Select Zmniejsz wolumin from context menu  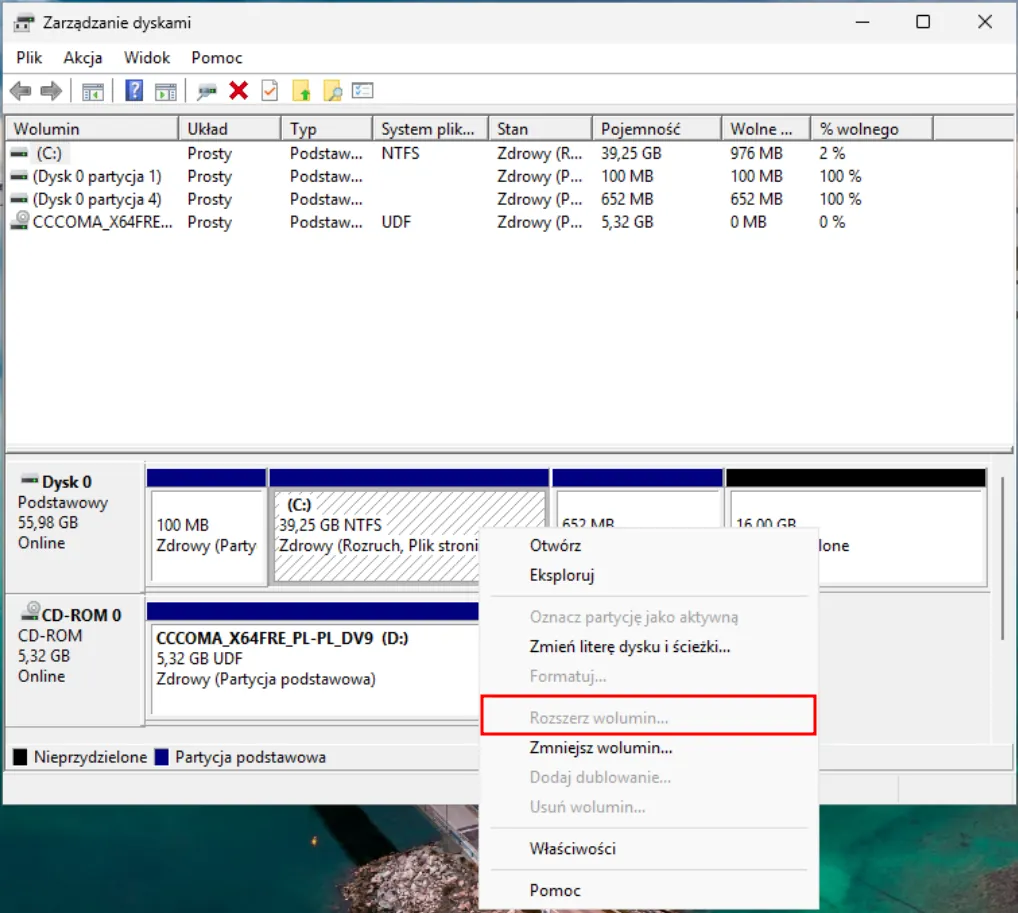click(600, 747)
